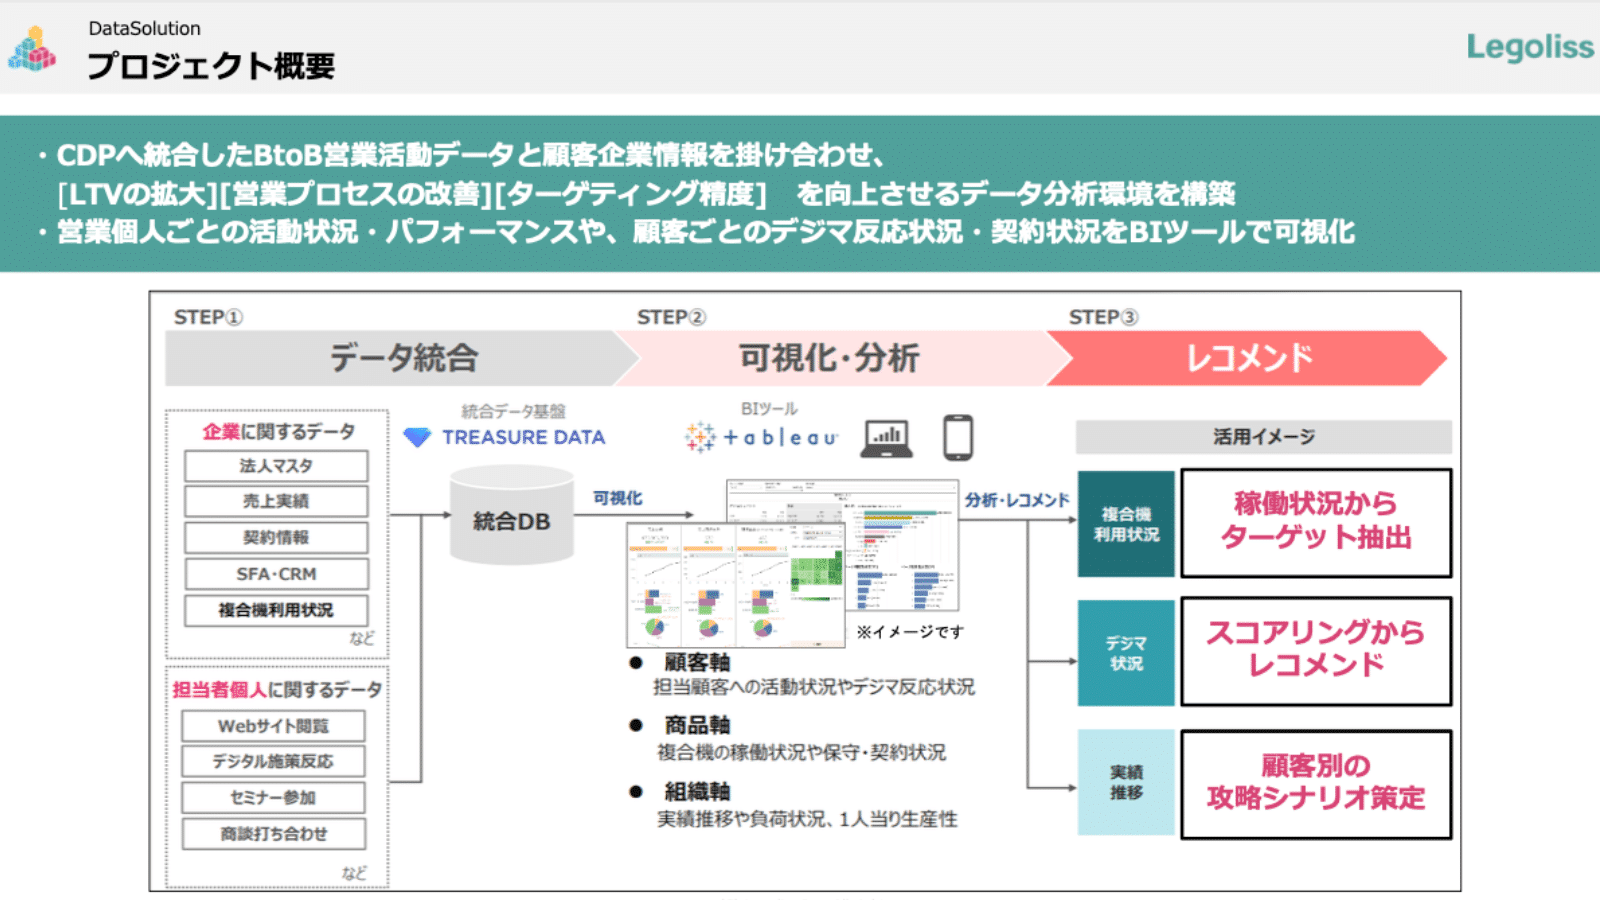
Task: Click the 商談打ち合わせ box
Action: pos(273,834)
